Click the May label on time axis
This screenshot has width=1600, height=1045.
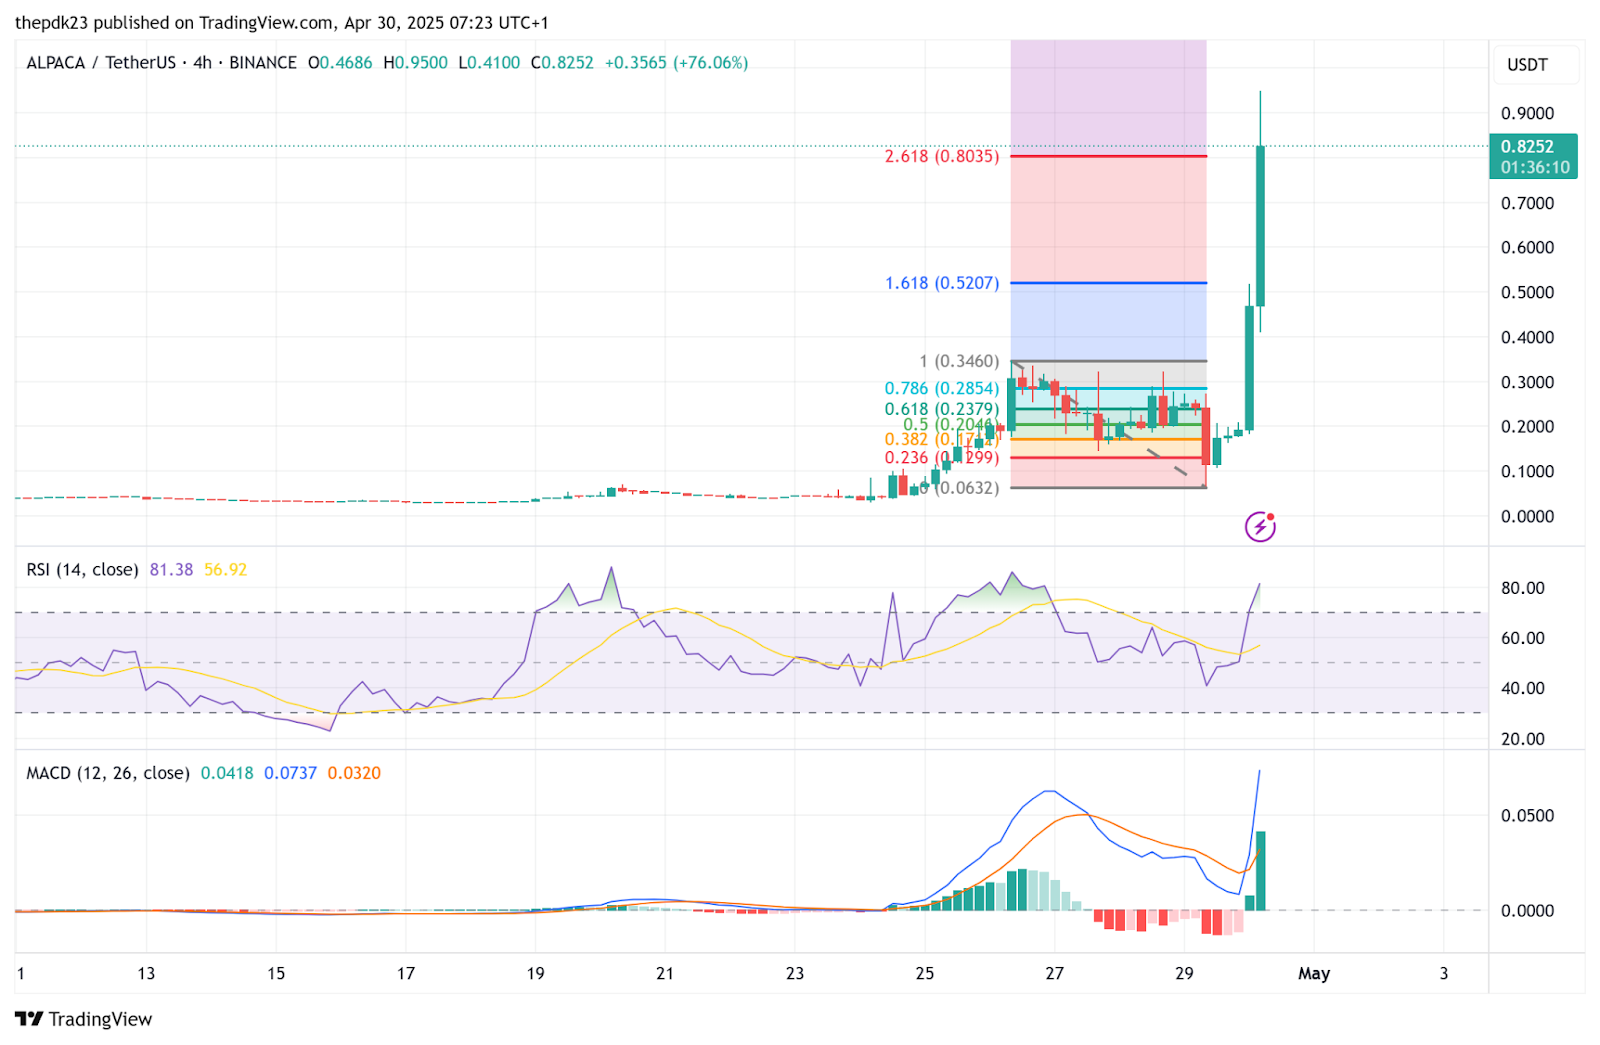(1314, 973)
